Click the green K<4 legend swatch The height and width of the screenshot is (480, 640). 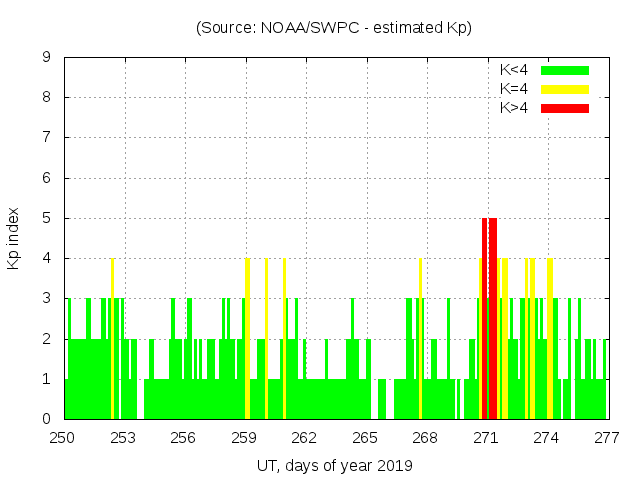(x=565, y=70)
